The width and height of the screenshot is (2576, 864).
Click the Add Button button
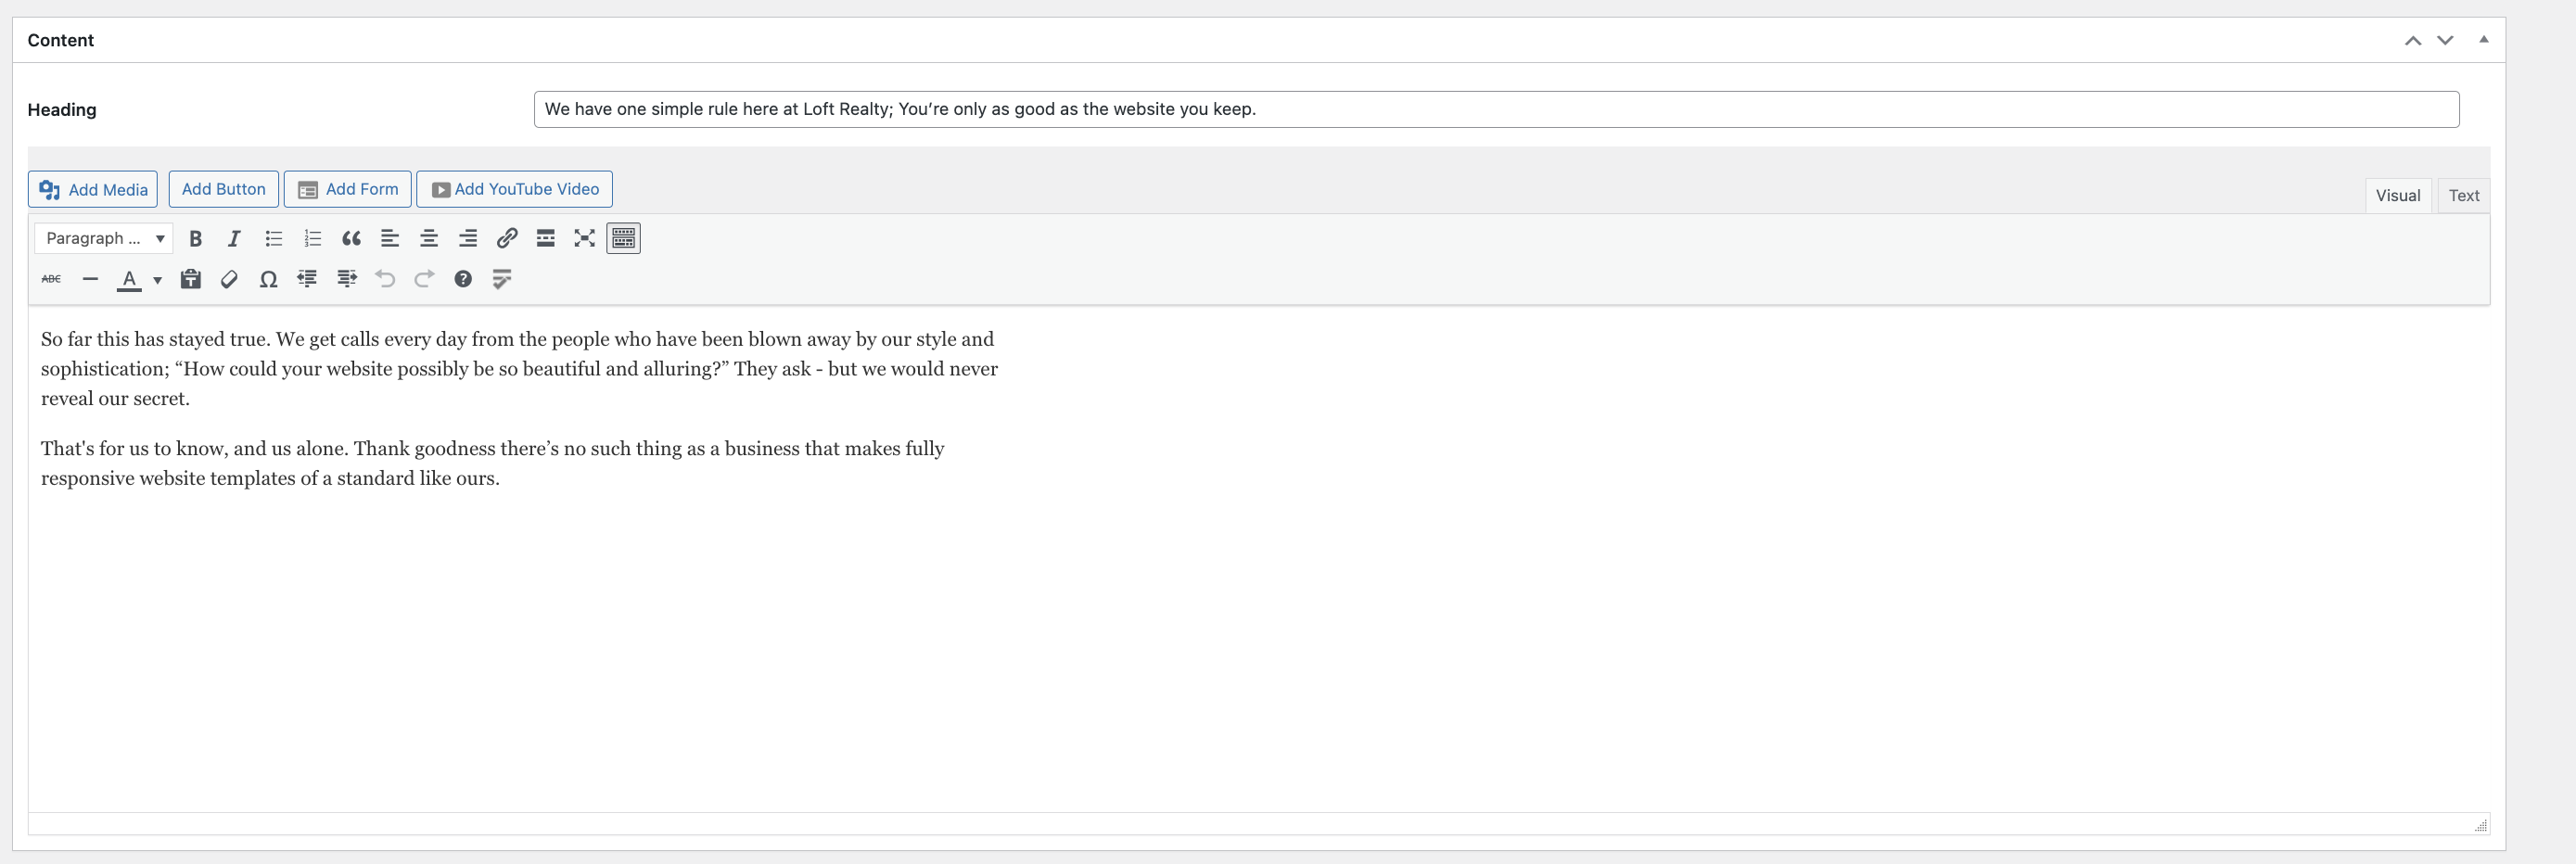[224, 189]
